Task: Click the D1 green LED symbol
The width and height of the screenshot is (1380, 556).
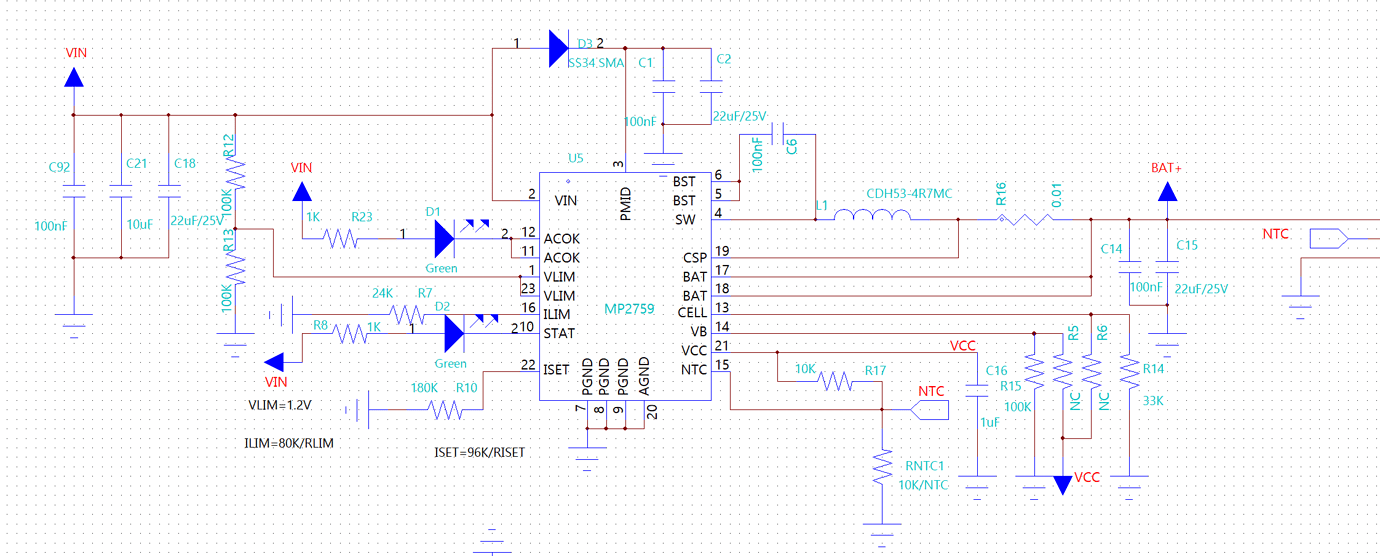Action: (x=445, y=239)
